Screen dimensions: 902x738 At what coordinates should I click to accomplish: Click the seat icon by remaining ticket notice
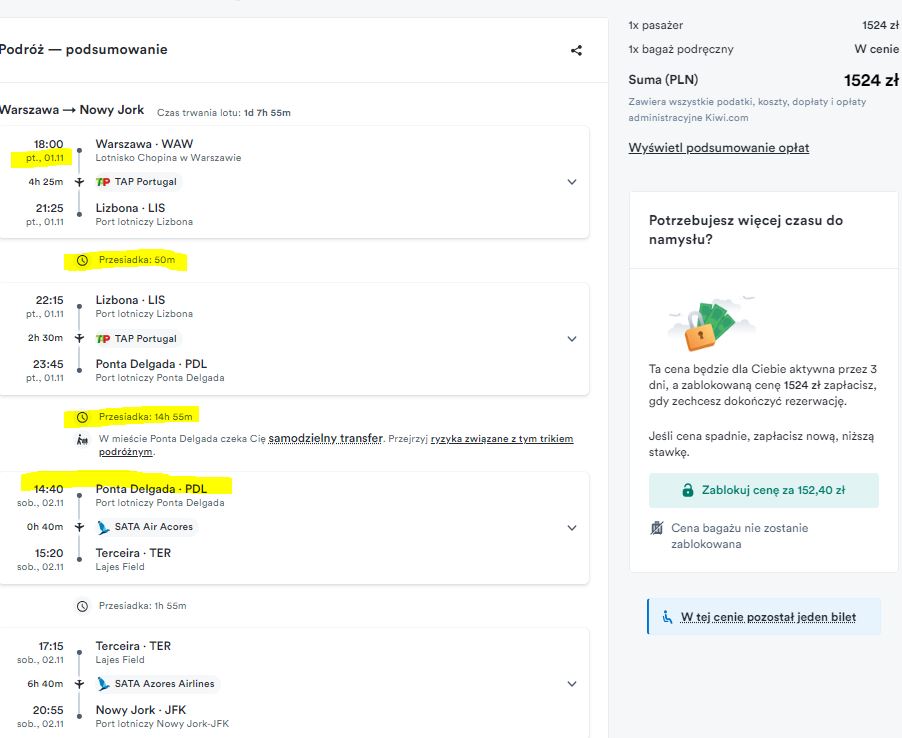[x=667, y=617]
